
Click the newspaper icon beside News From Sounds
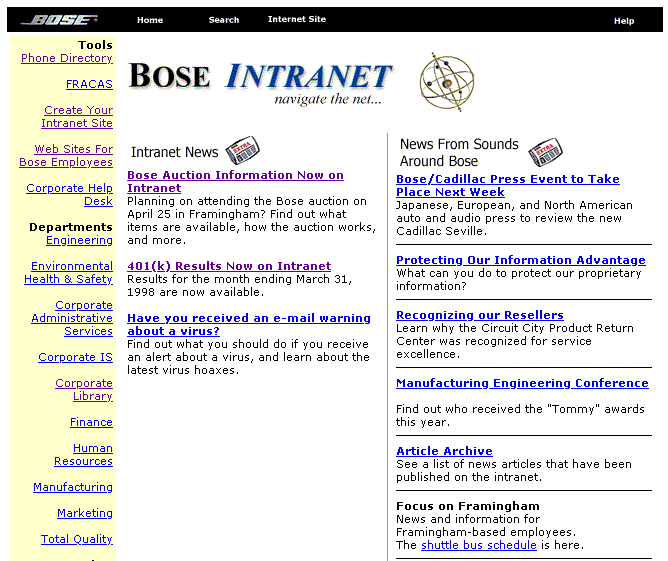(x=545, y=152)
